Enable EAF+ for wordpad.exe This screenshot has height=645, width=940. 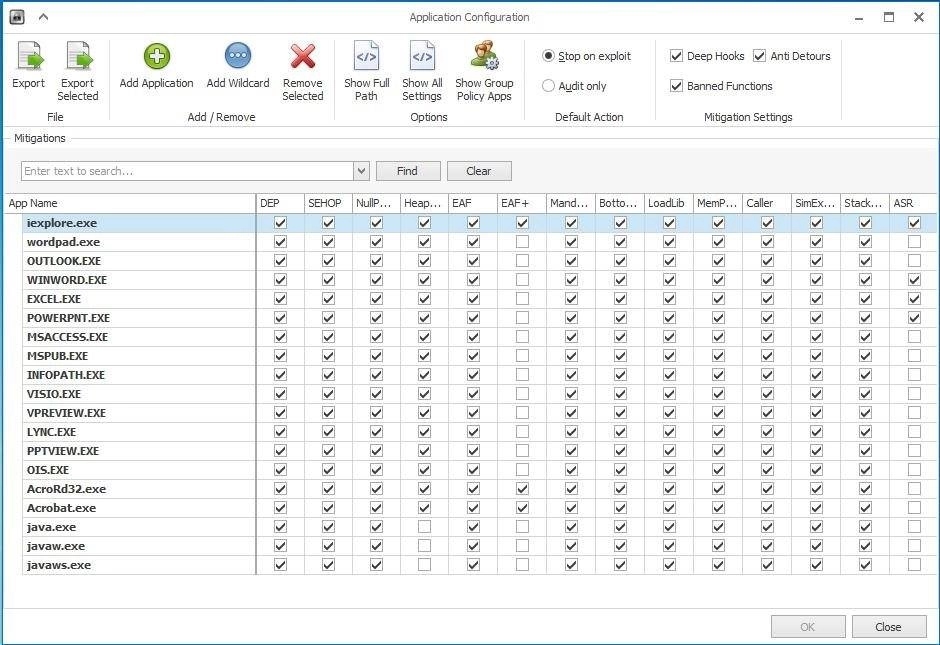(x=522, y=242)
